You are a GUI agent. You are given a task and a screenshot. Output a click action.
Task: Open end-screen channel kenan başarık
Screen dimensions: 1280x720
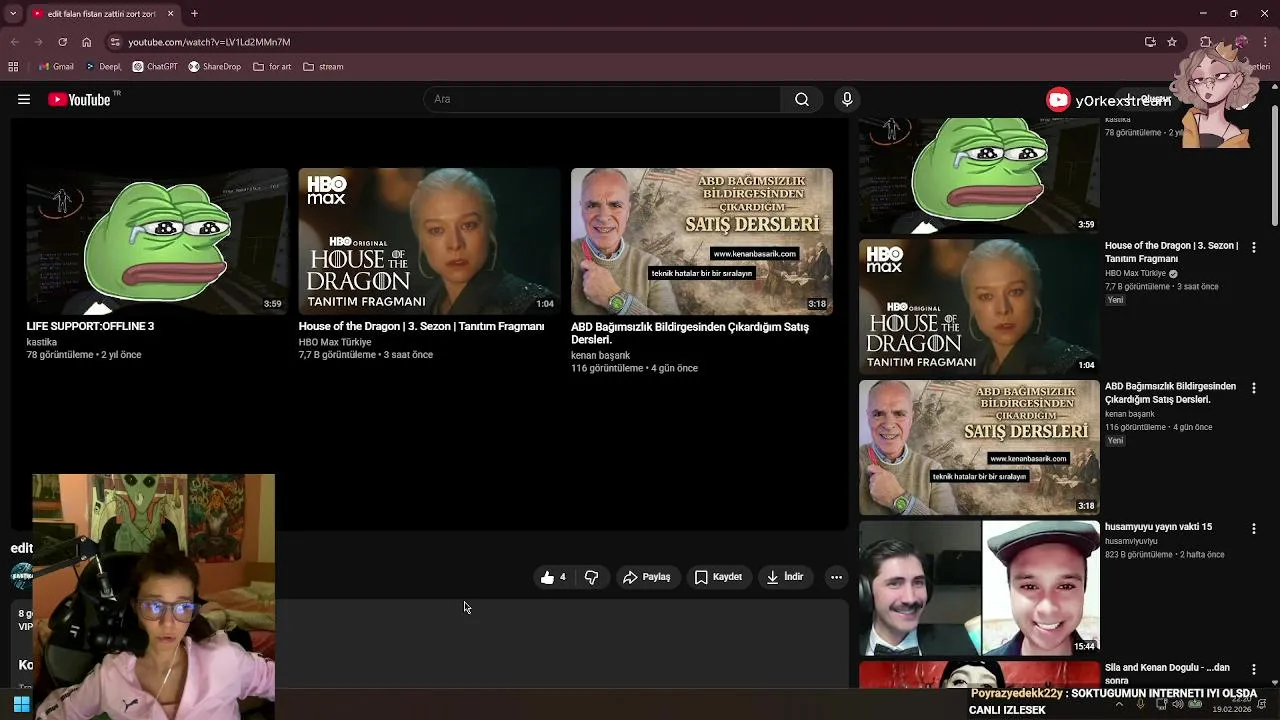[600, 355]
